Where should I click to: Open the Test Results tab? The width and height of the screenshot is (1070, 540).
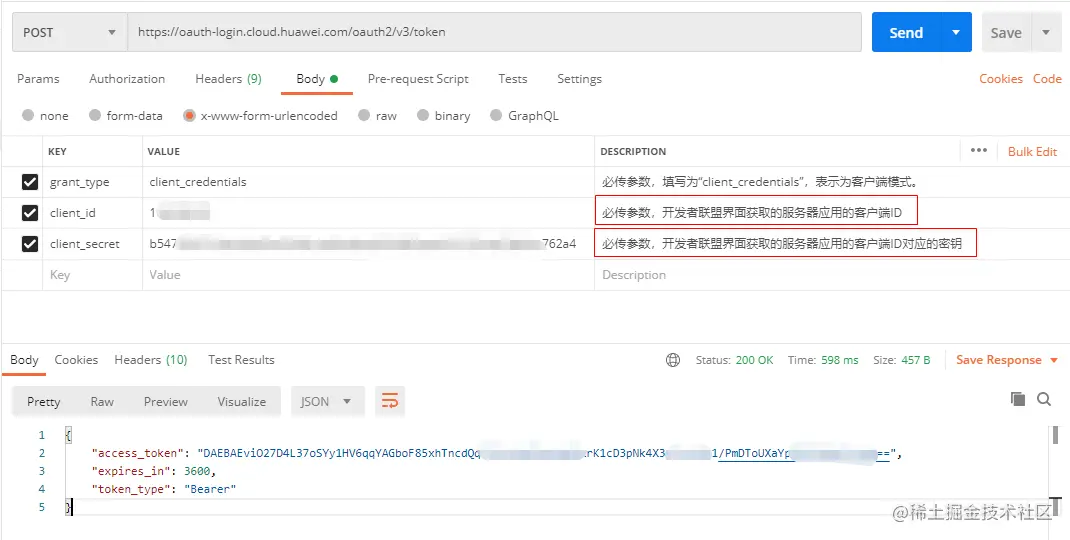(x=241, y=360)
